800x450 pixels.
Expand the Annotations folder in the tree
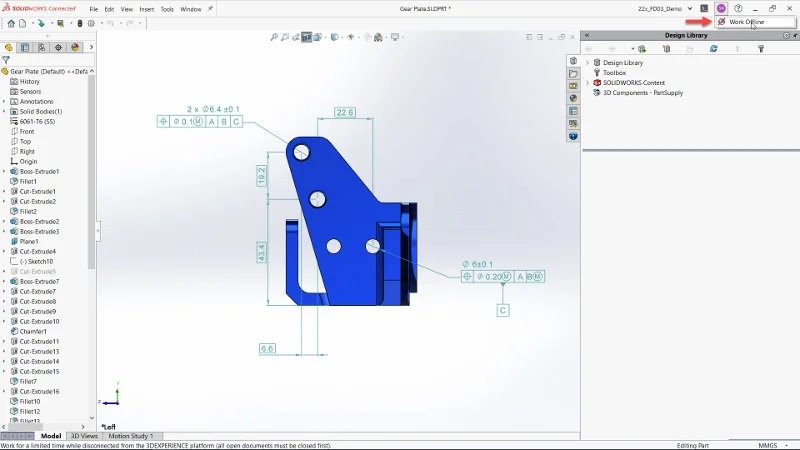(4, 101)
